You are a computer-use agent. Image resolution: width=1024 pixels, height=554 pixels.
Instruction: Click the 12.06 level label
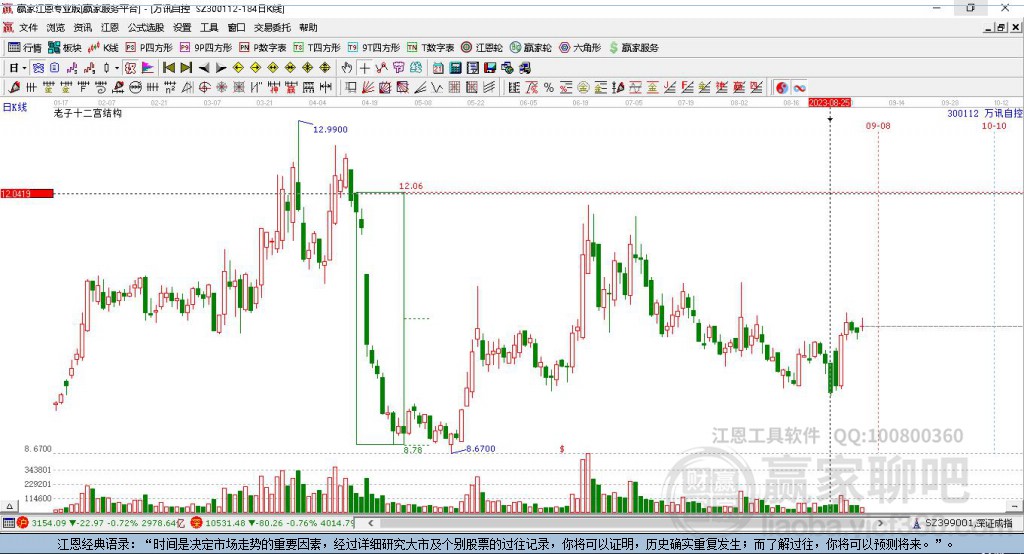(411, 186)
